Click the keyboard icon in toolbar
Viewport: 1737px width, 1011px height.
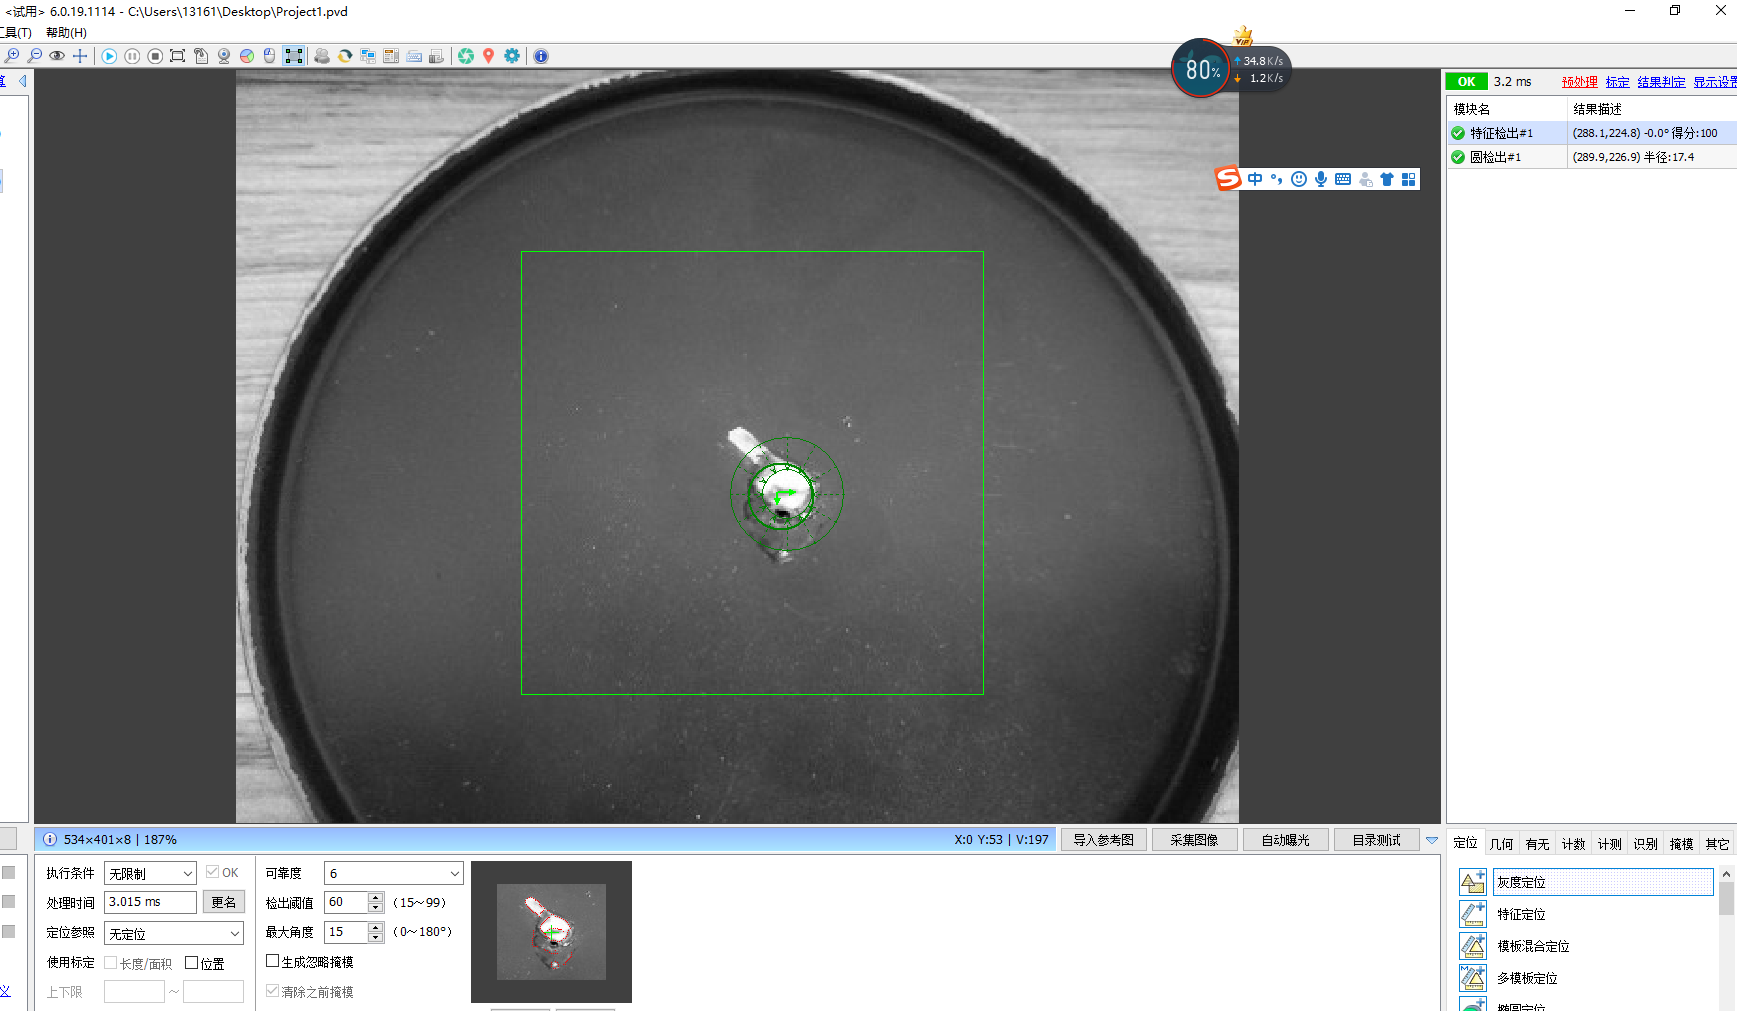[414, 56]
